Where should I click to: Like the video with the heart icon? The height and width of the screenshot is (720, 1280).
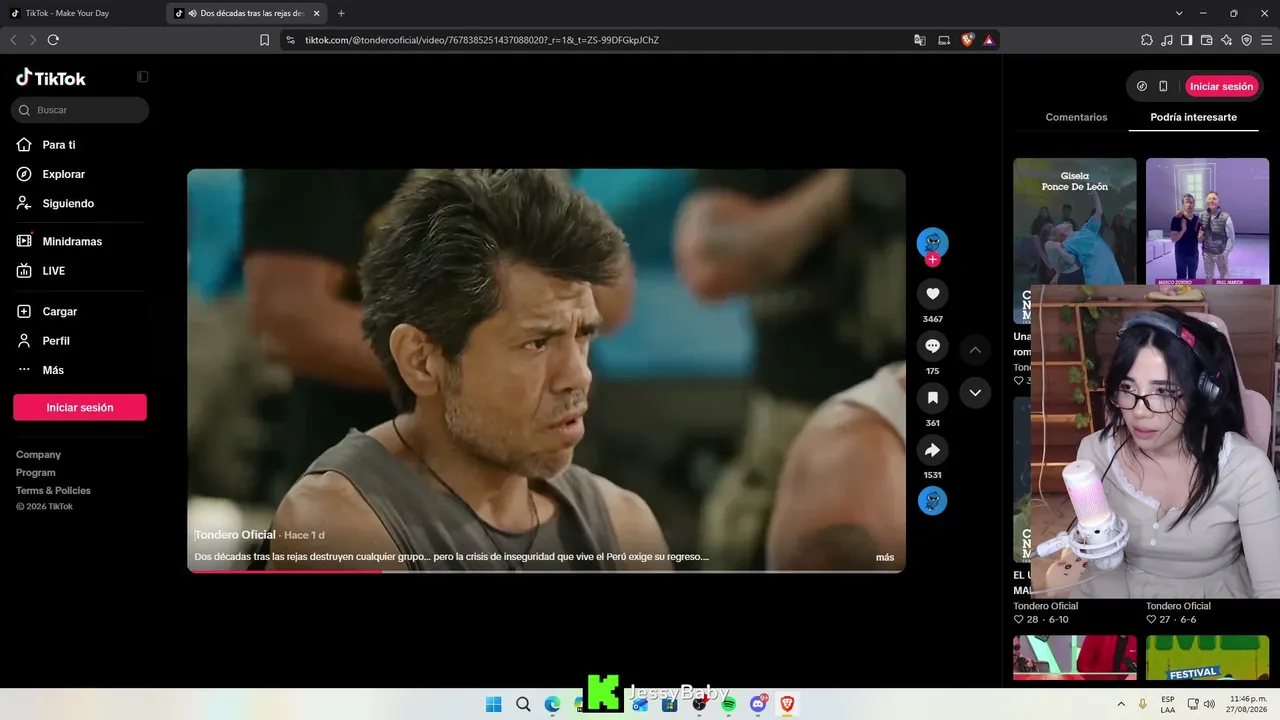(x=932, y=293)
